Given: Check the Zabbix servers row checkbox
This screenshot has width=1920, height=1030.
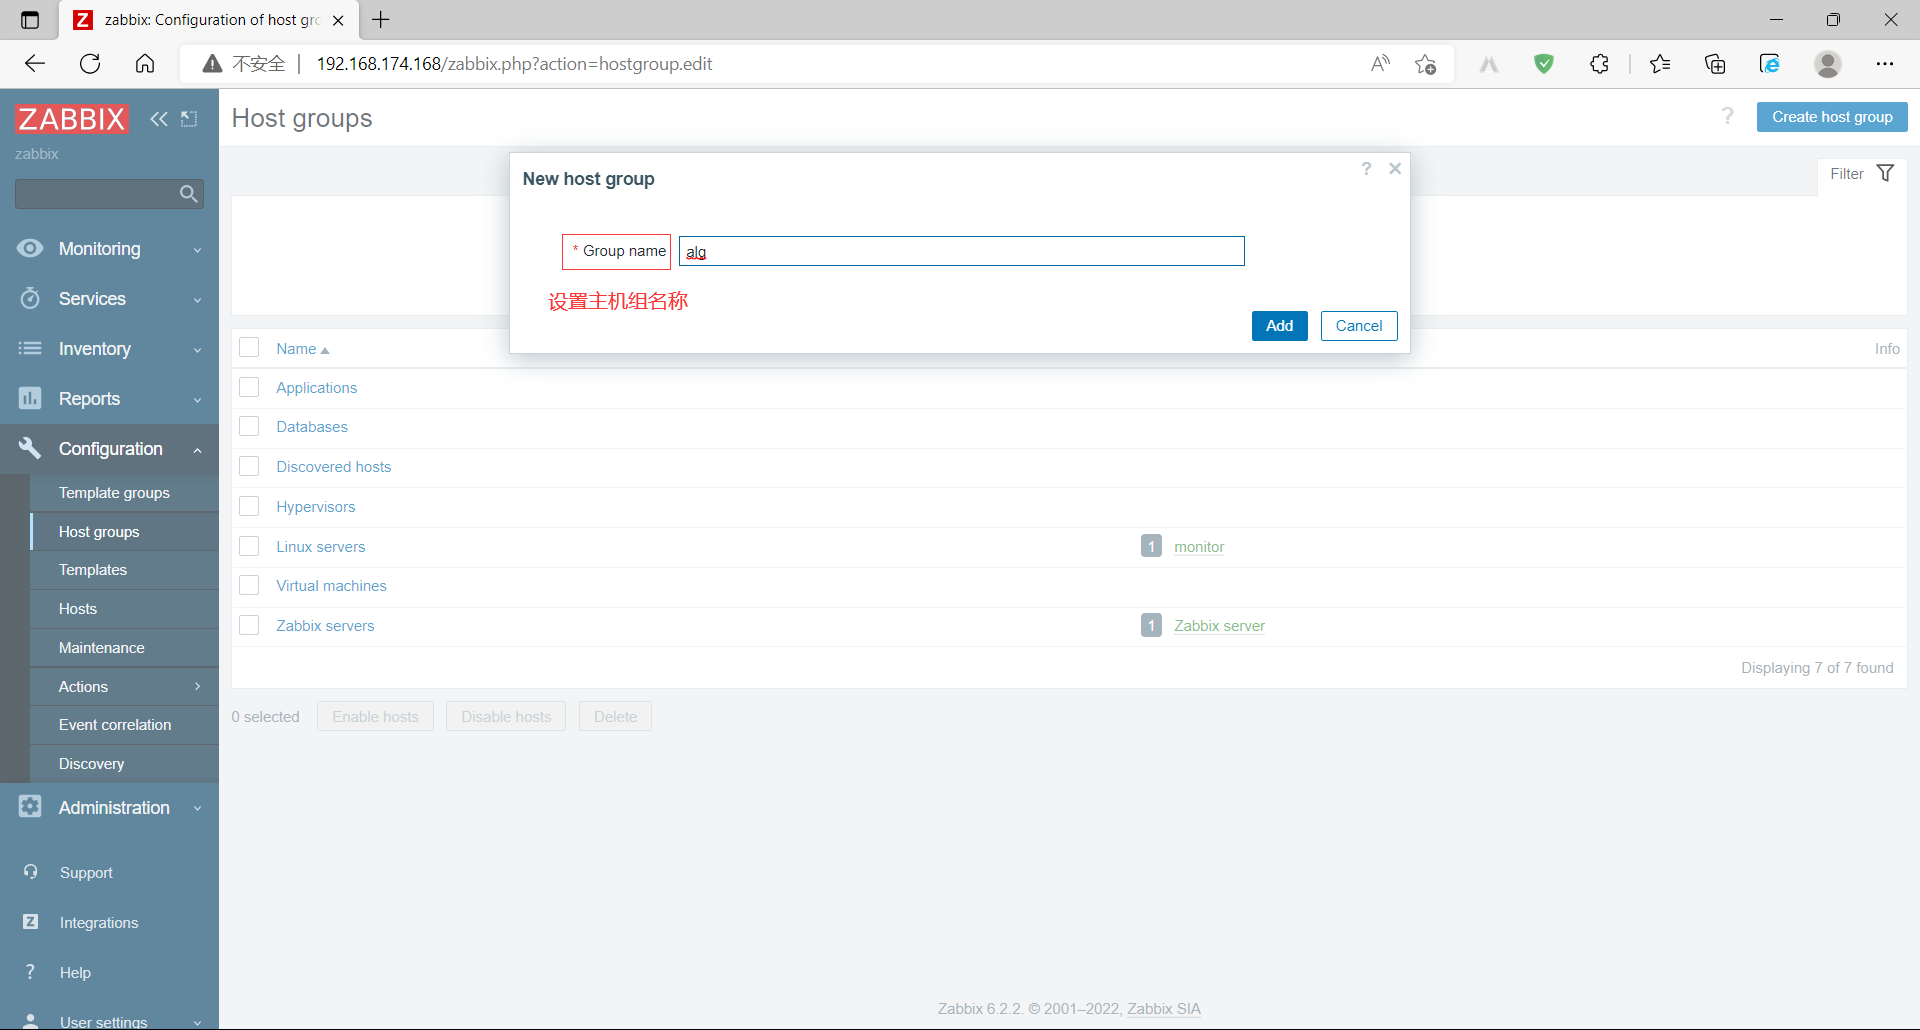Looking at the screenshot, I should coord(249,625).
